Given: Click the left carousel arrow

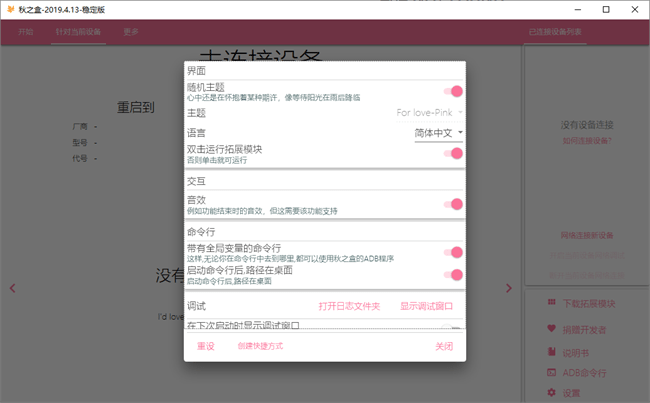Looking at the screenshot, I should click(12, 289).
